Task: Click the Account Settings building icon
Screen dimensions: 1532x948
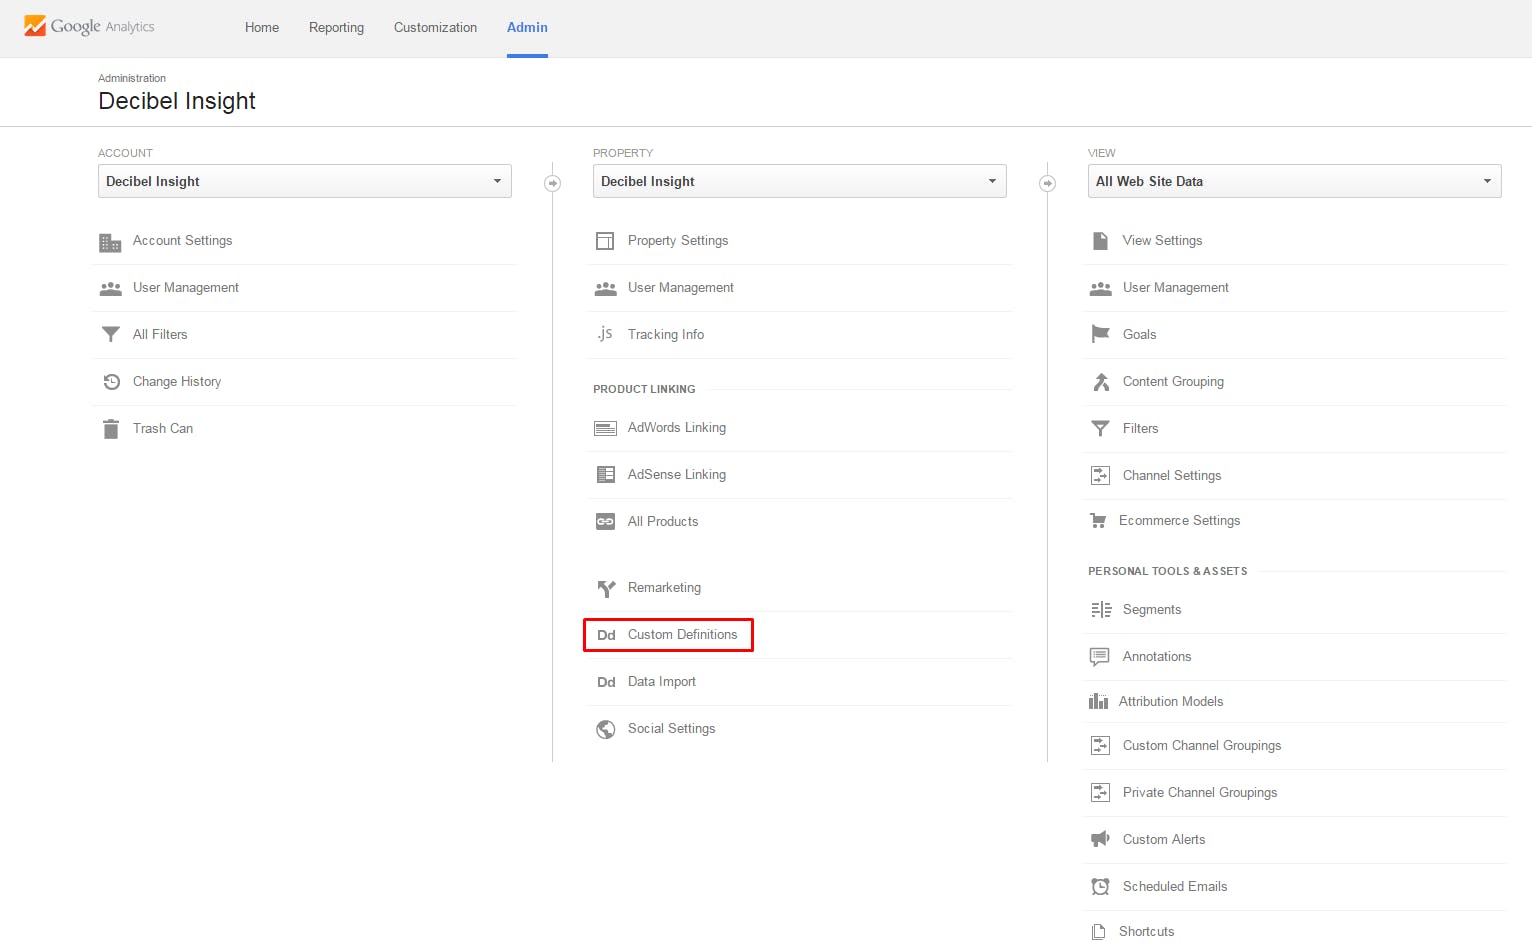Action: coord(110,242)
